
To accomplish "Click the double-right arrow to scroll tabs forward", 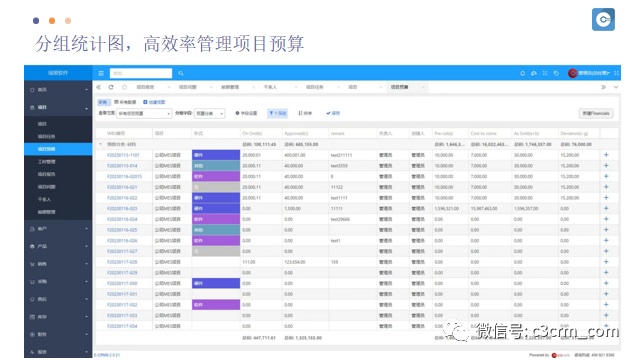I will pyautogui.click(x=603, y=87).
